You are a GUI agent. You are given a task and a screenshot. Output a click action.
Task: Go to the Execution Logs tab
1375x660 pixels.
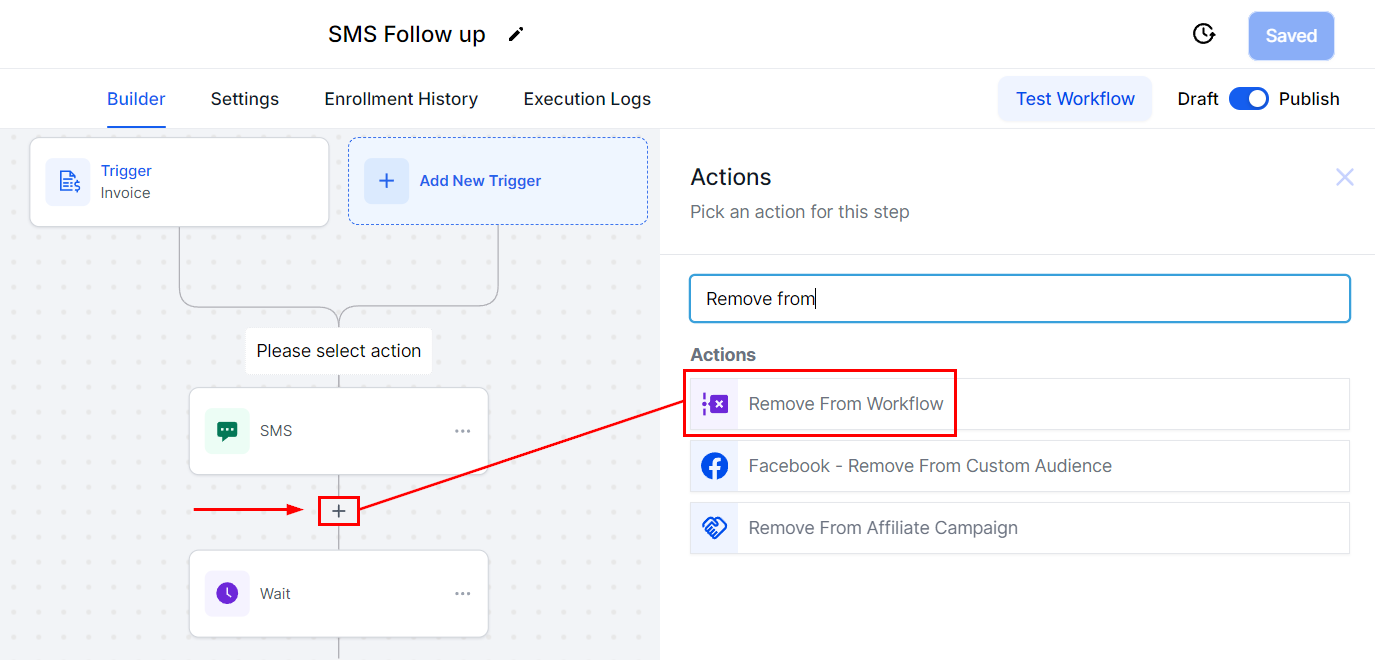coord(587,99)
